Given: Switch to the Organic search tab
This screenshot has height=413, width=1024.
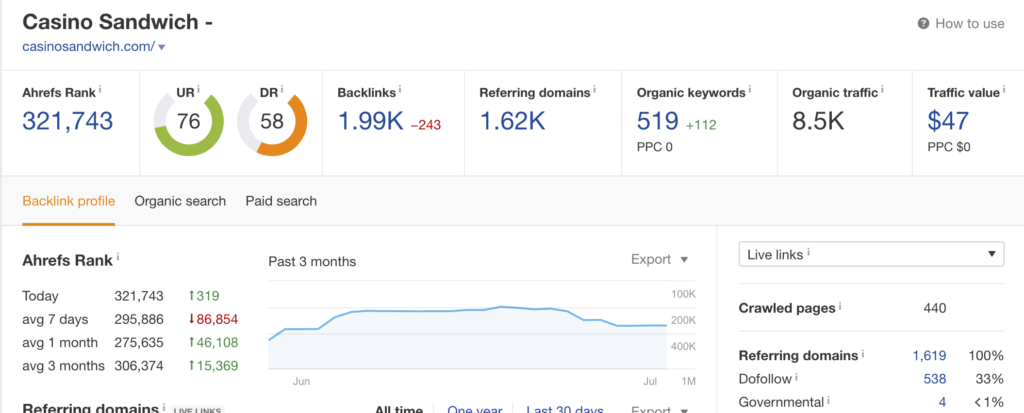Looking at the screenshot, I should pyautogui.click(x=180, y=201).
